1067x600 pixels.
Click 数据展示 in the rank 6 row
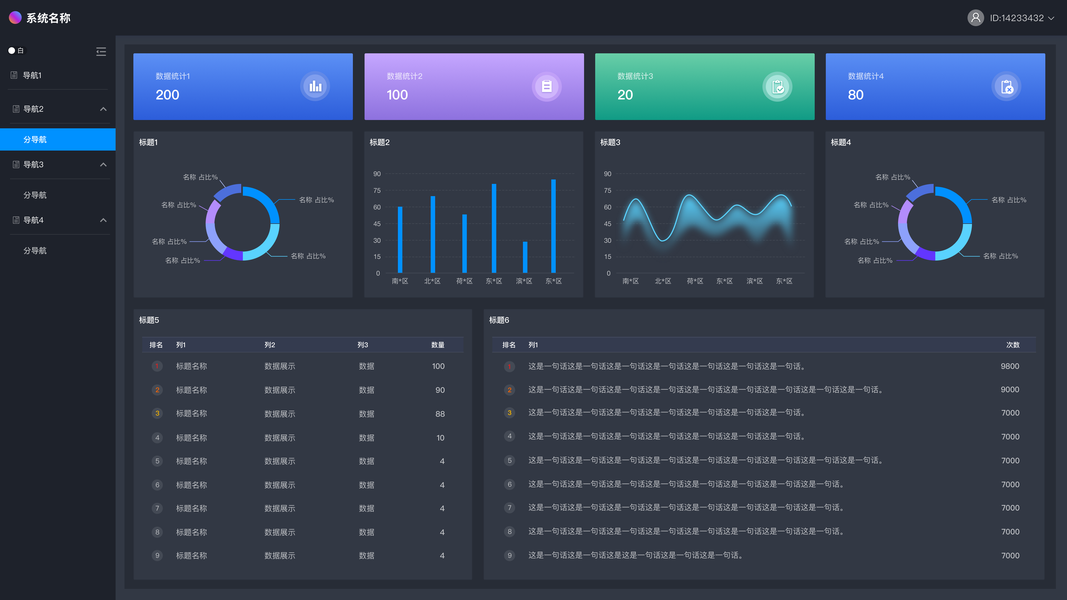pos(280,485)
